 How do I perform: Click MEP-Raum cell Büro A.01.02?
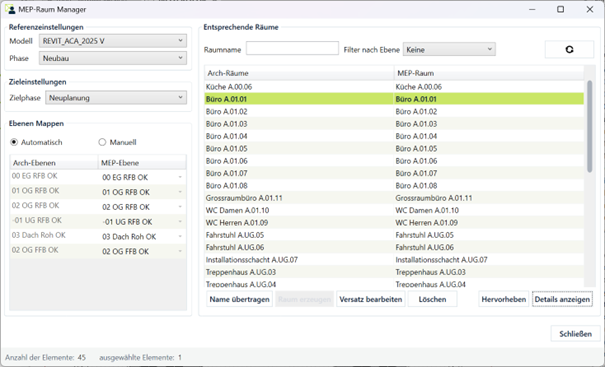click(x=488, y=112)
